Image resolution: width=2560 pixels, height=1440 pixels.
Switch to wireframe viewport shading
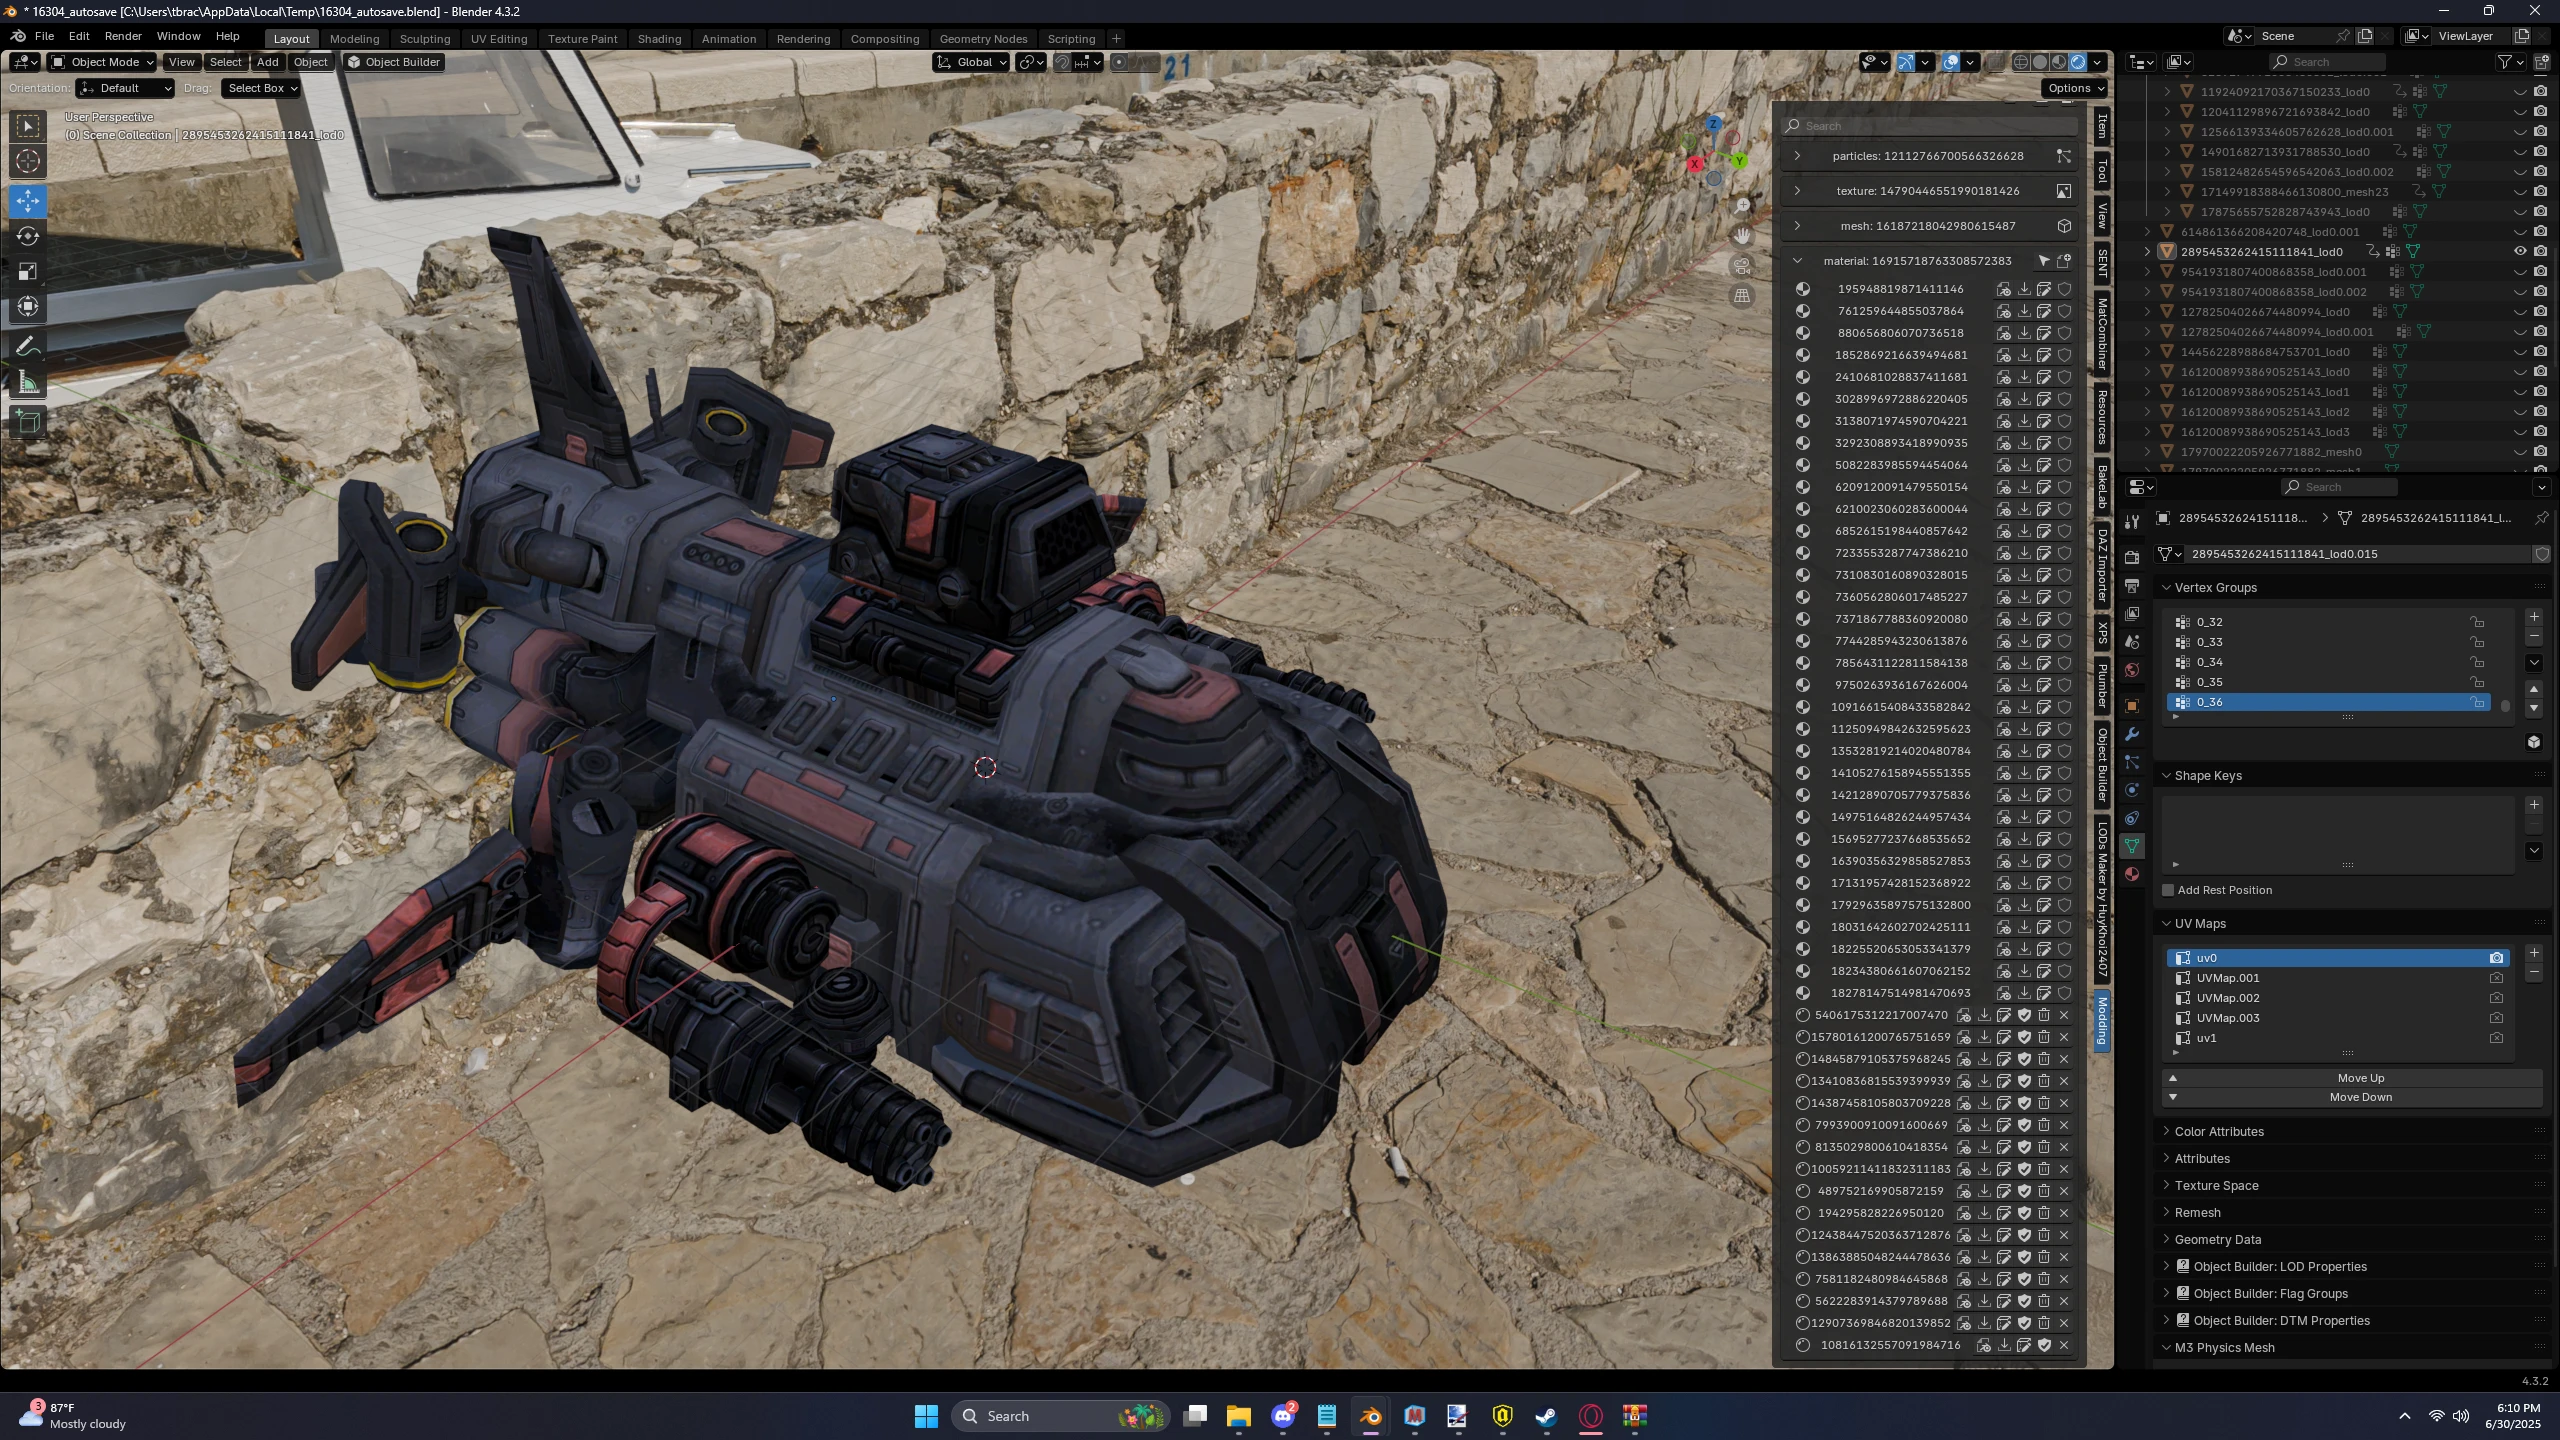(x=2021, y=62)
